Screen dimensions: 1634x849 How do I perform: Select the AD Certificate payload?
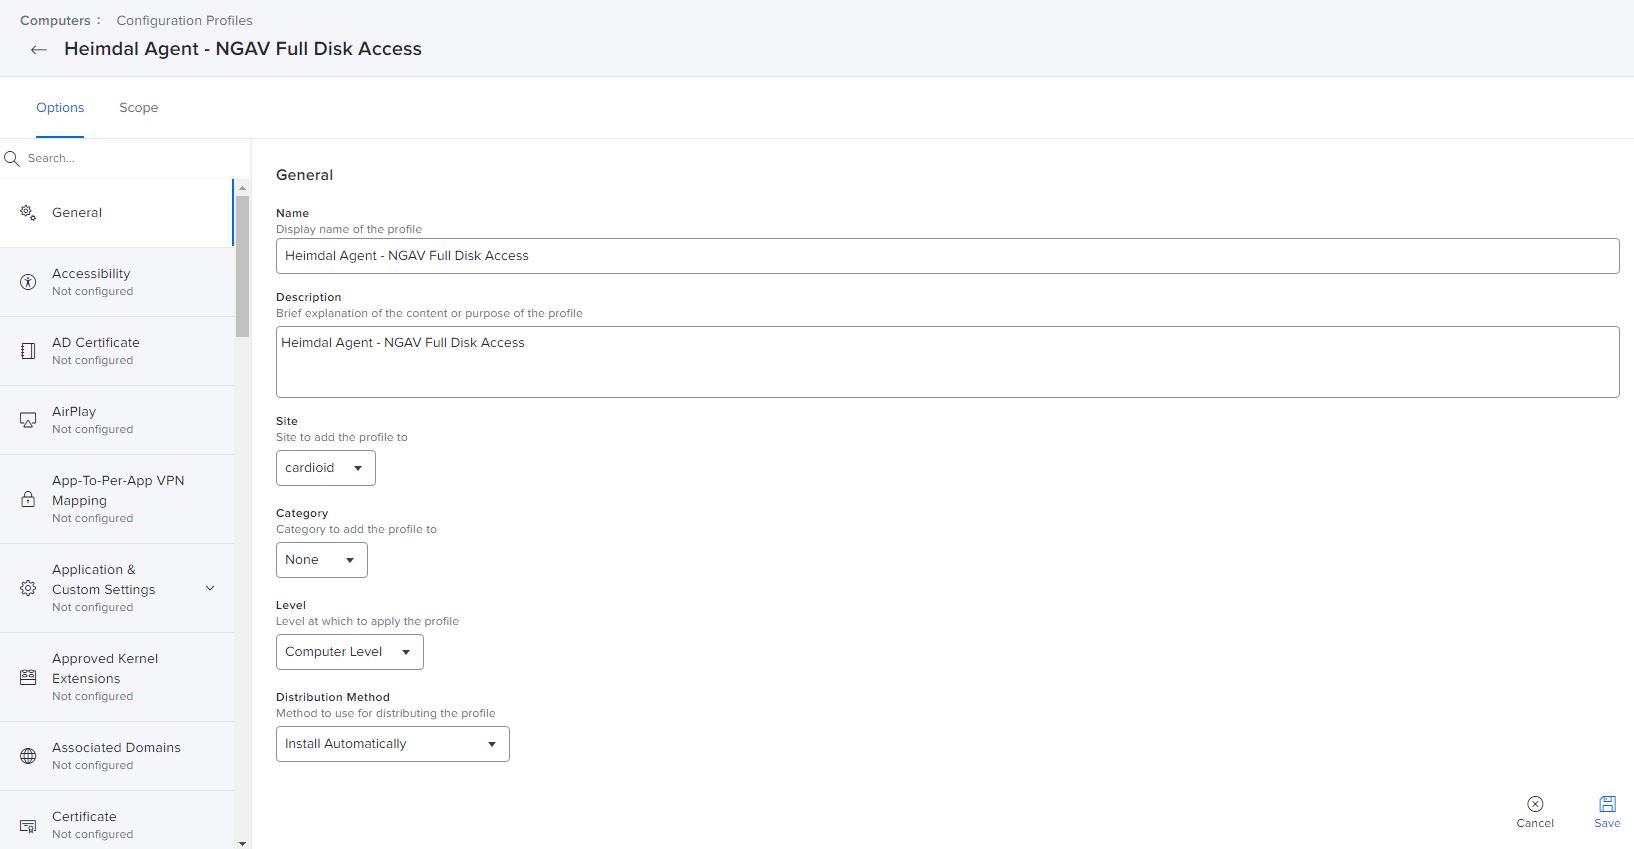coord(117,351)
